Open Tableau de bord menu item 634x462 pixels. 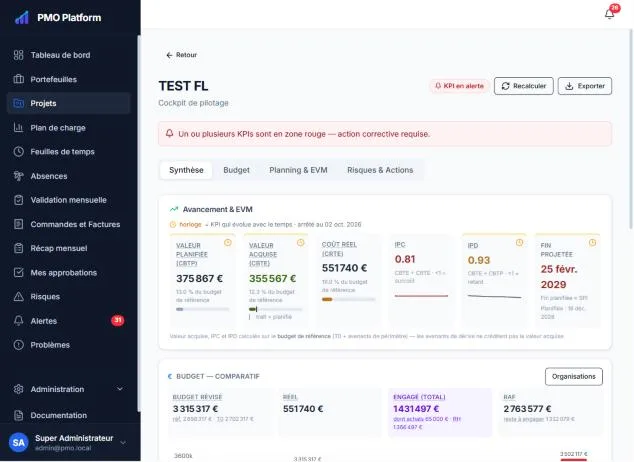(x=69, y=55)
